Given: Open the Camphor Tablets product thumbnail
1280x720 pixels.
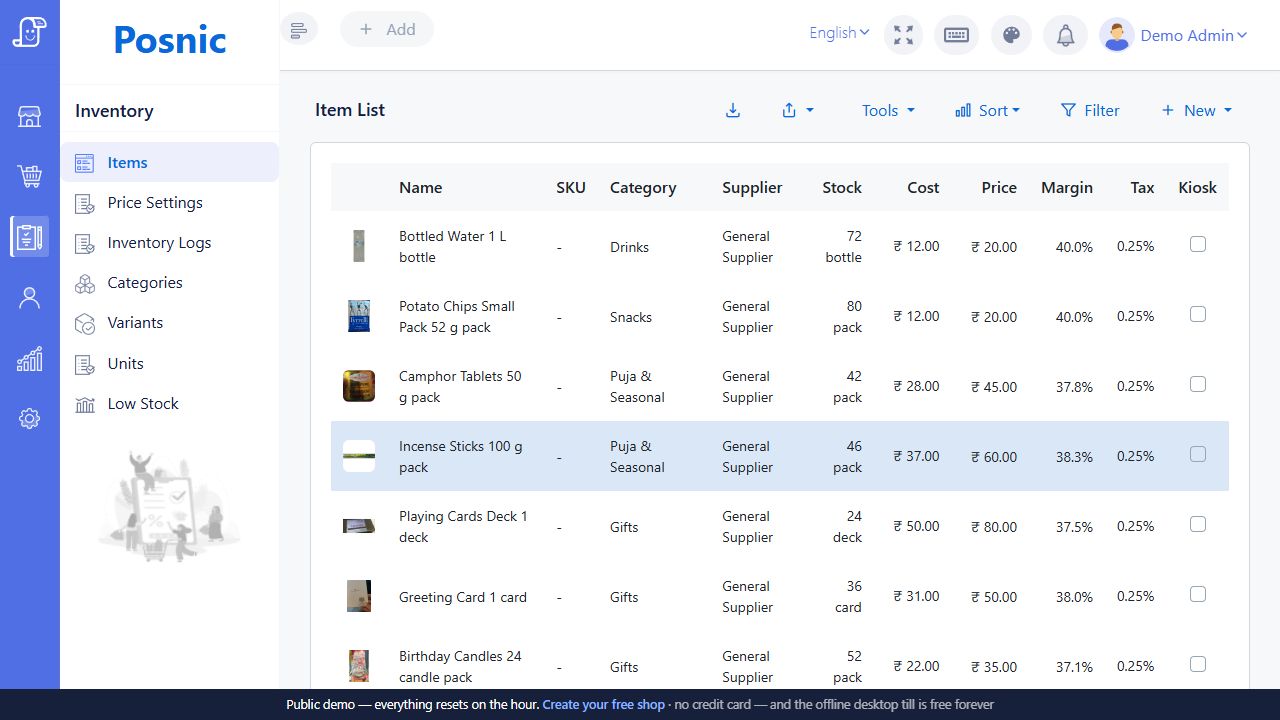Looking at the screenshot, I should [x=359, y=386].
